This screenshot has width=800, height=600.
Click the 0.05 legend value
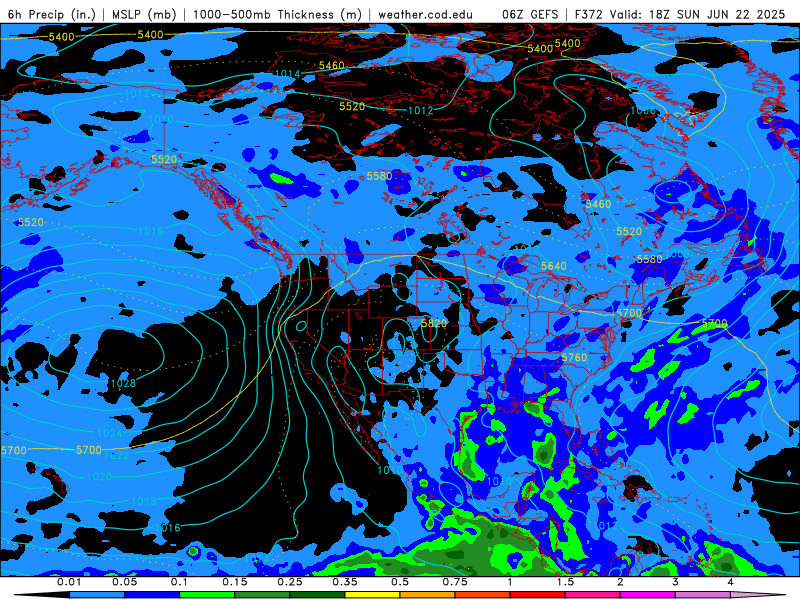point(124,582)
